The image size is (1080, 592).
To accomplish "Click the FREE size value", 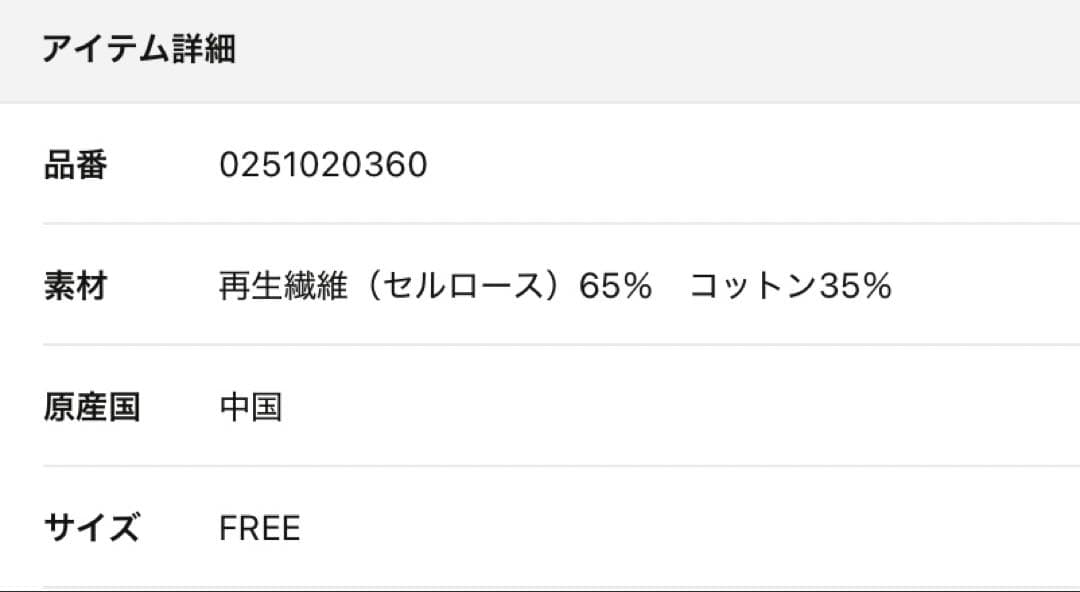I will point(260,528).
